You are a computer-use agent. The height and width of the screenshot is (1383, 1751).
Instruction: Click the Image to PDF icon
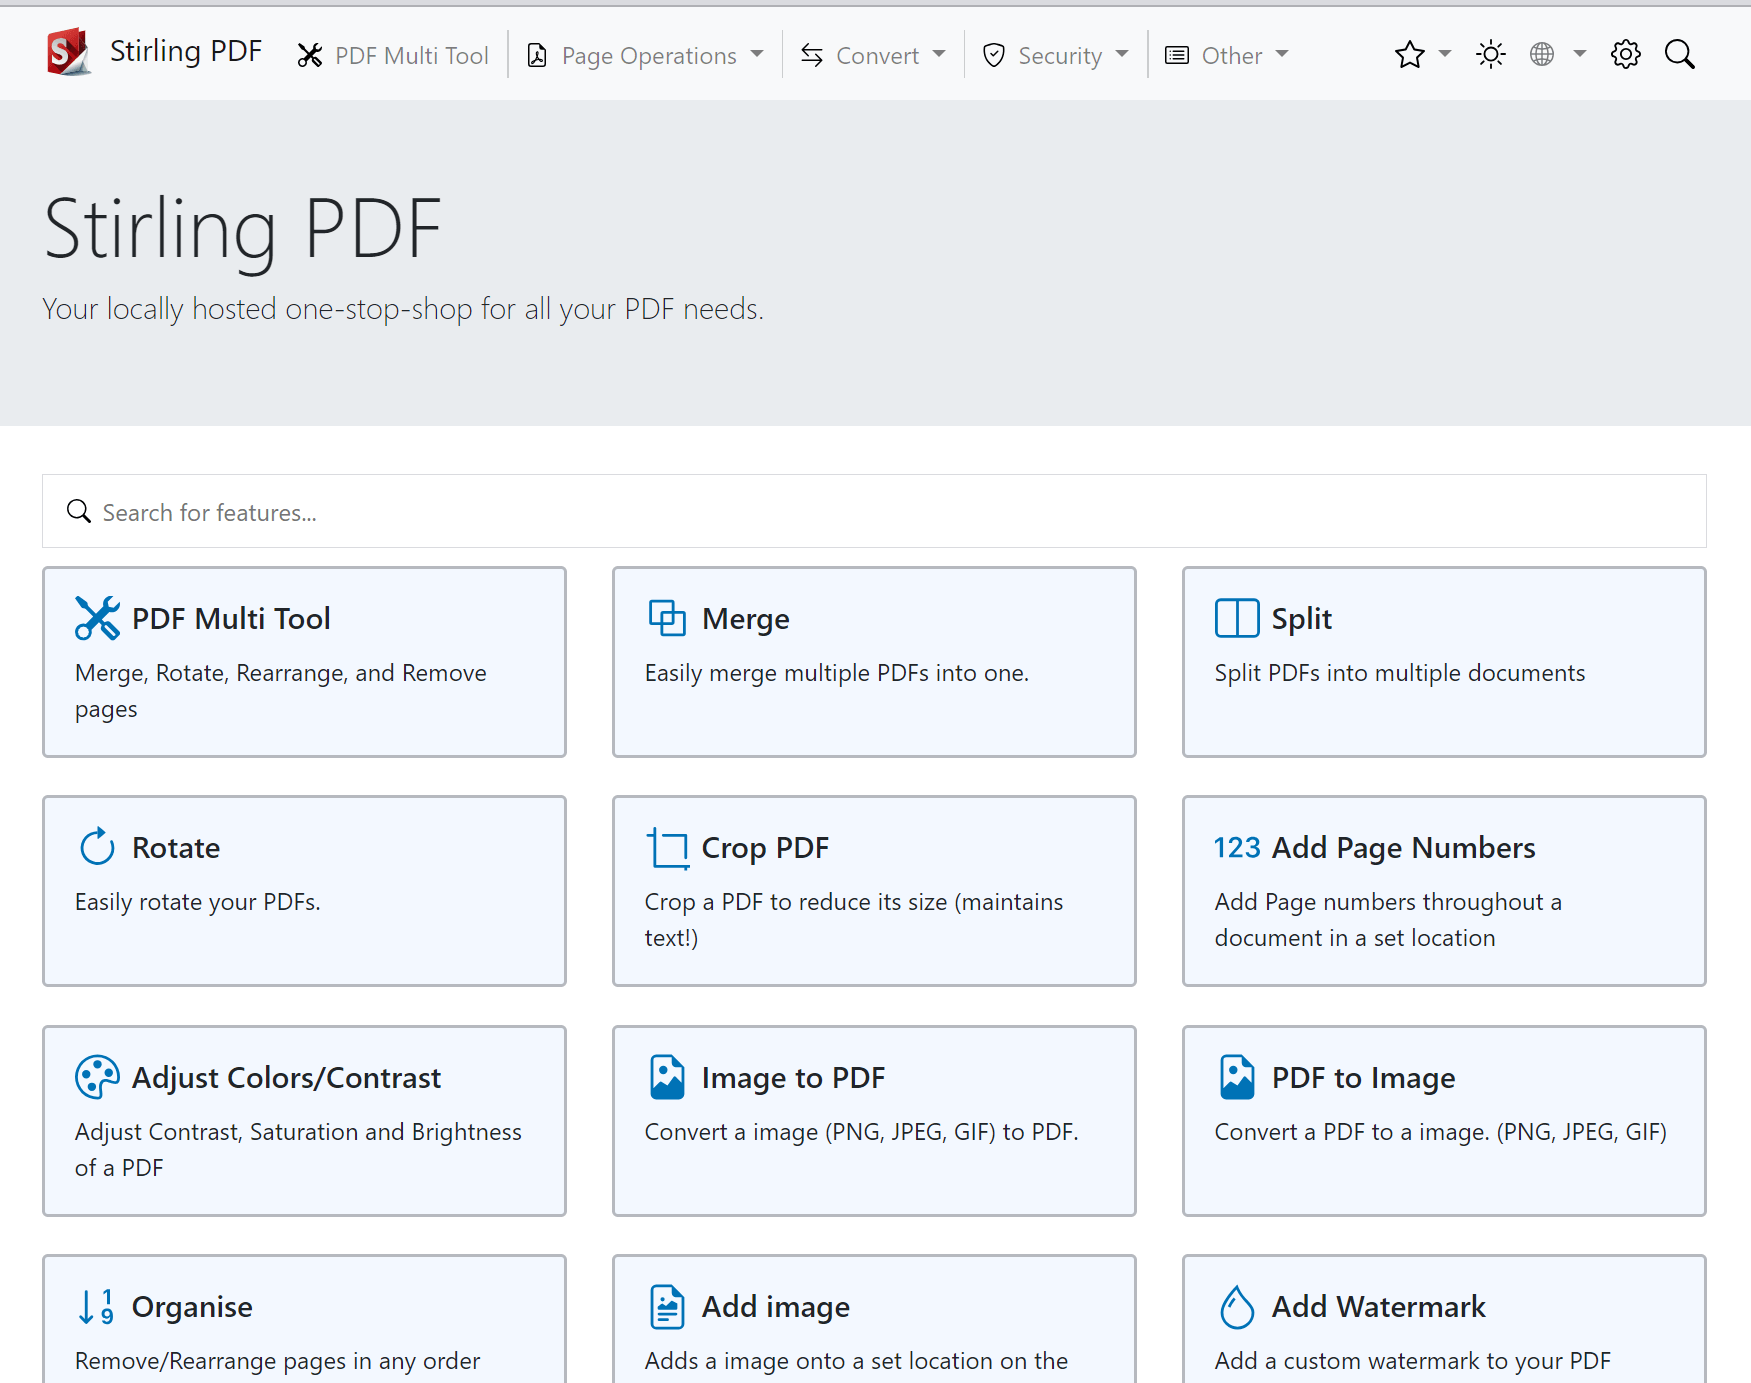[x=667, y=1077]
